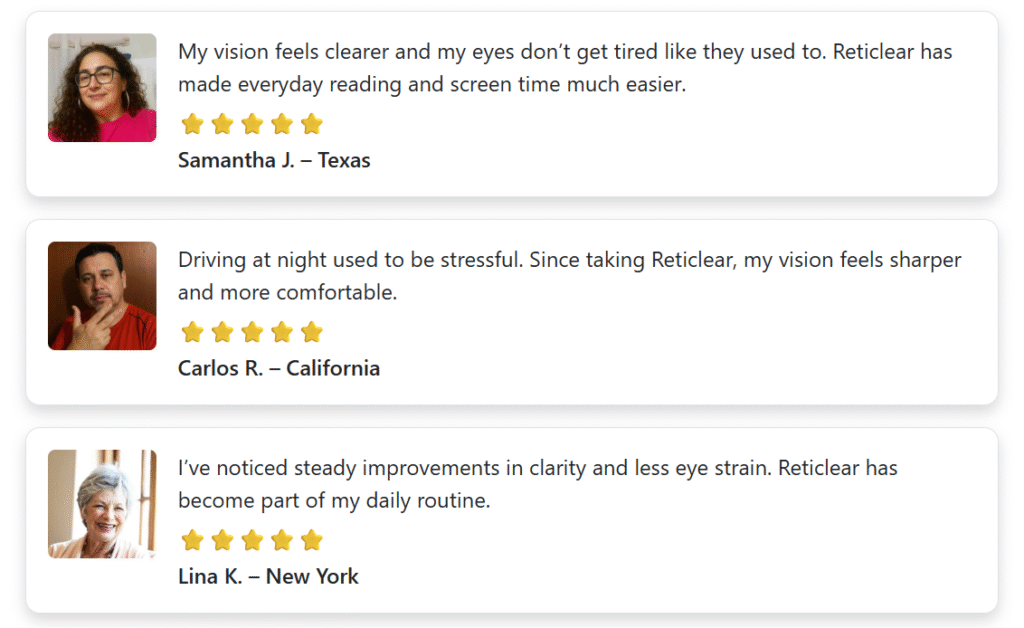Viewport: 1024px width, 628px height.
Task: Click the fifth star in Lina's rating
Action: coord(312,541)
